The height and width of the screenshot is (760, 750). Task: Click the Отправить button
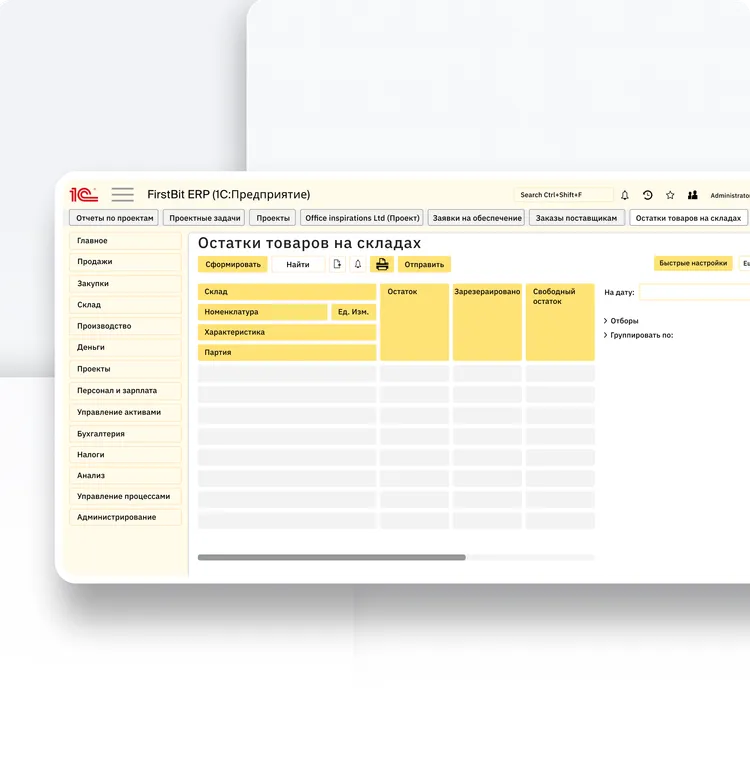[424, 265]
